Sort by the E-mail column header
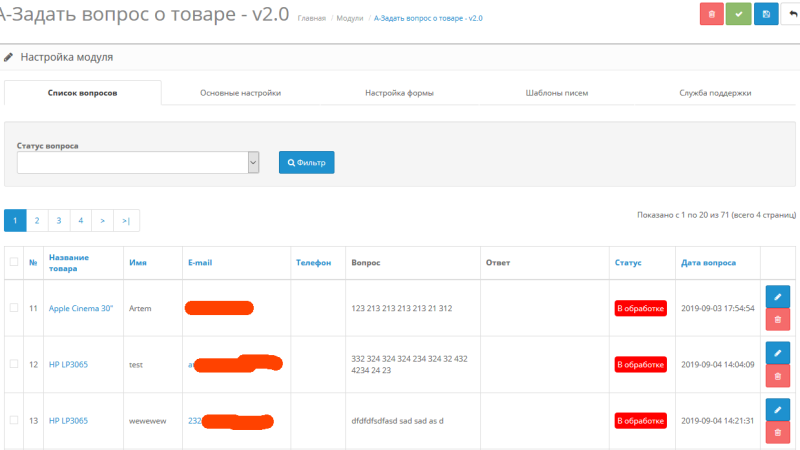 200,262
